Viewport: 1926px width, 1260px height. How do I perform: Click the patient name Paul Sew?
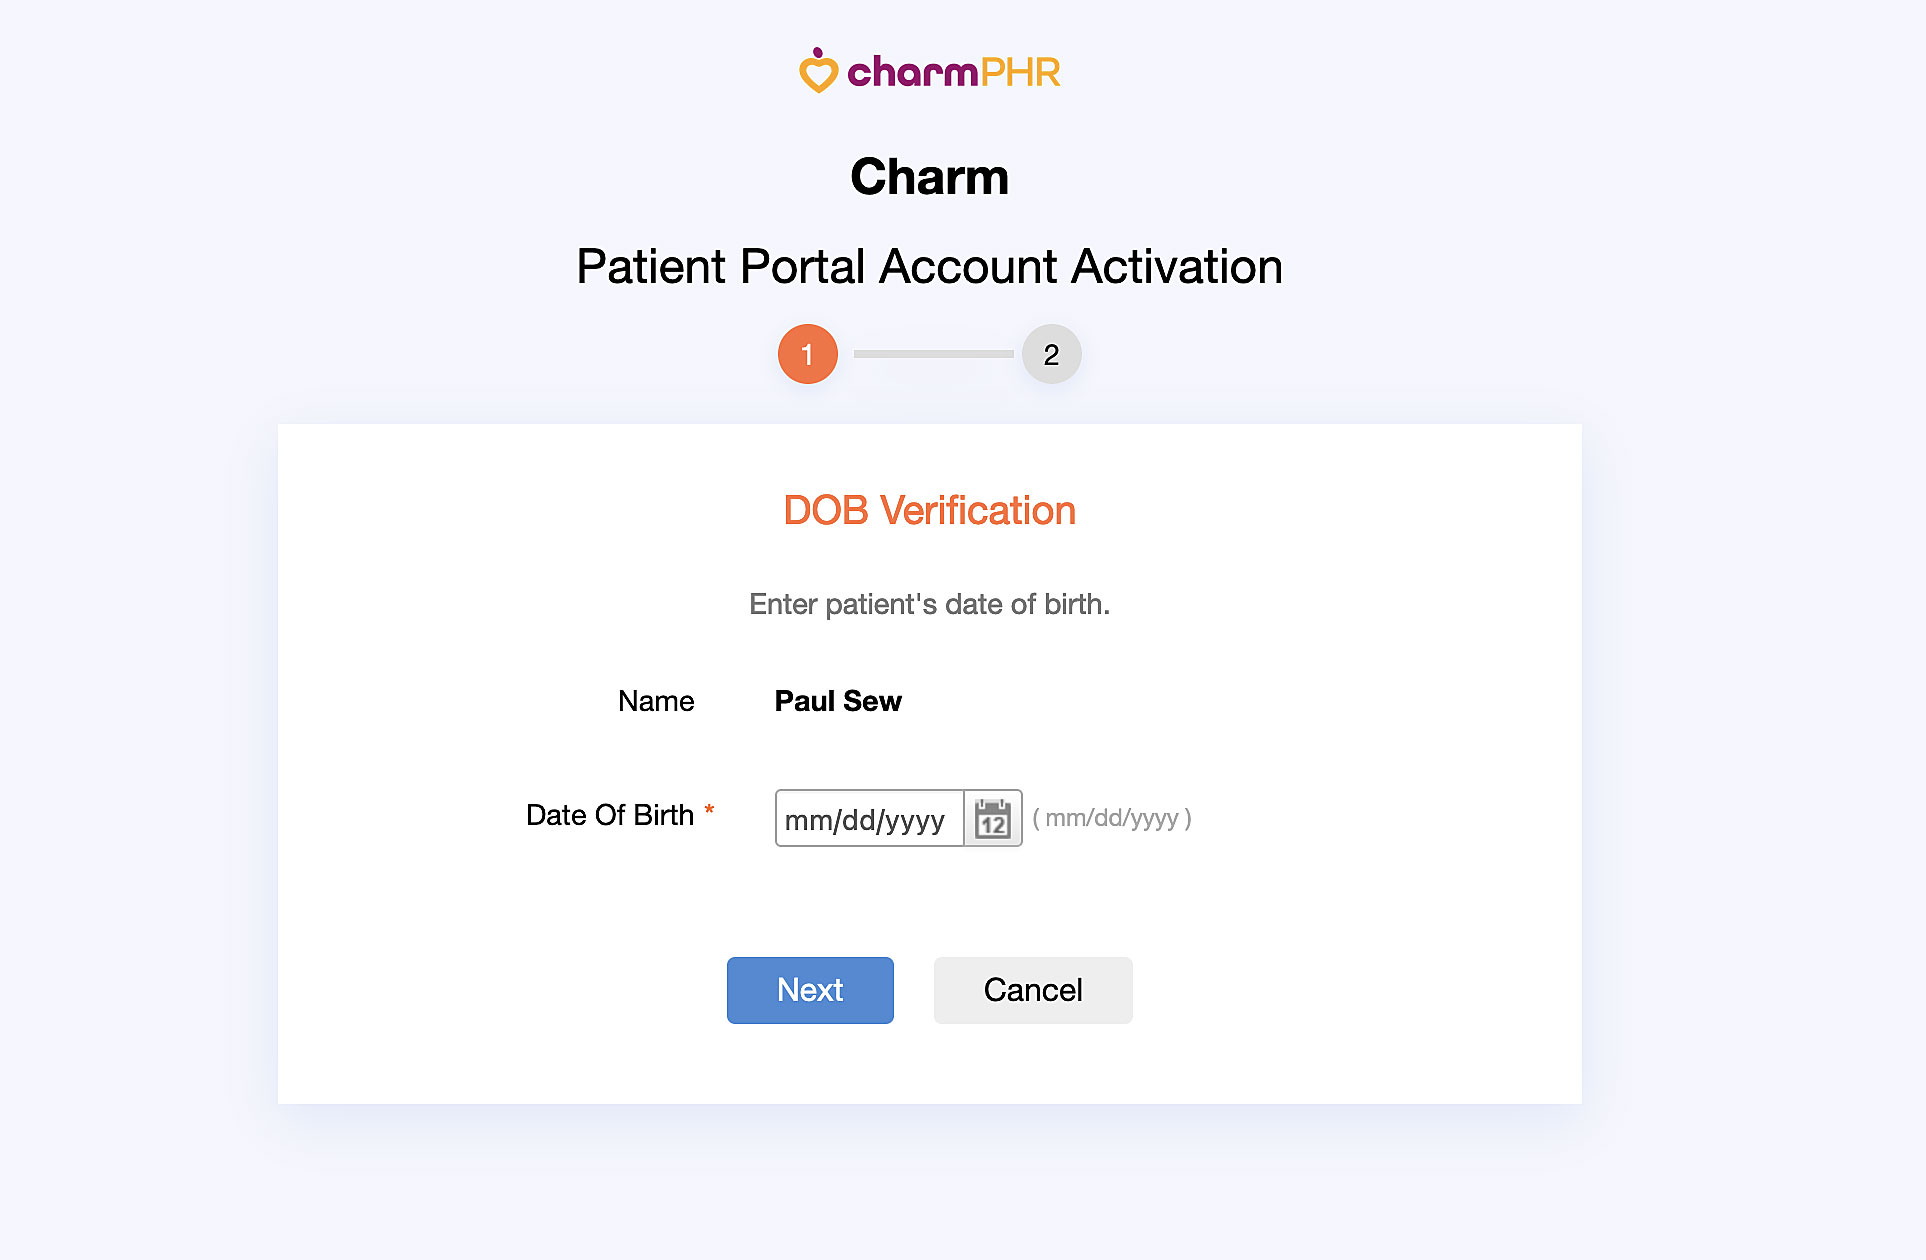(838, 701)
